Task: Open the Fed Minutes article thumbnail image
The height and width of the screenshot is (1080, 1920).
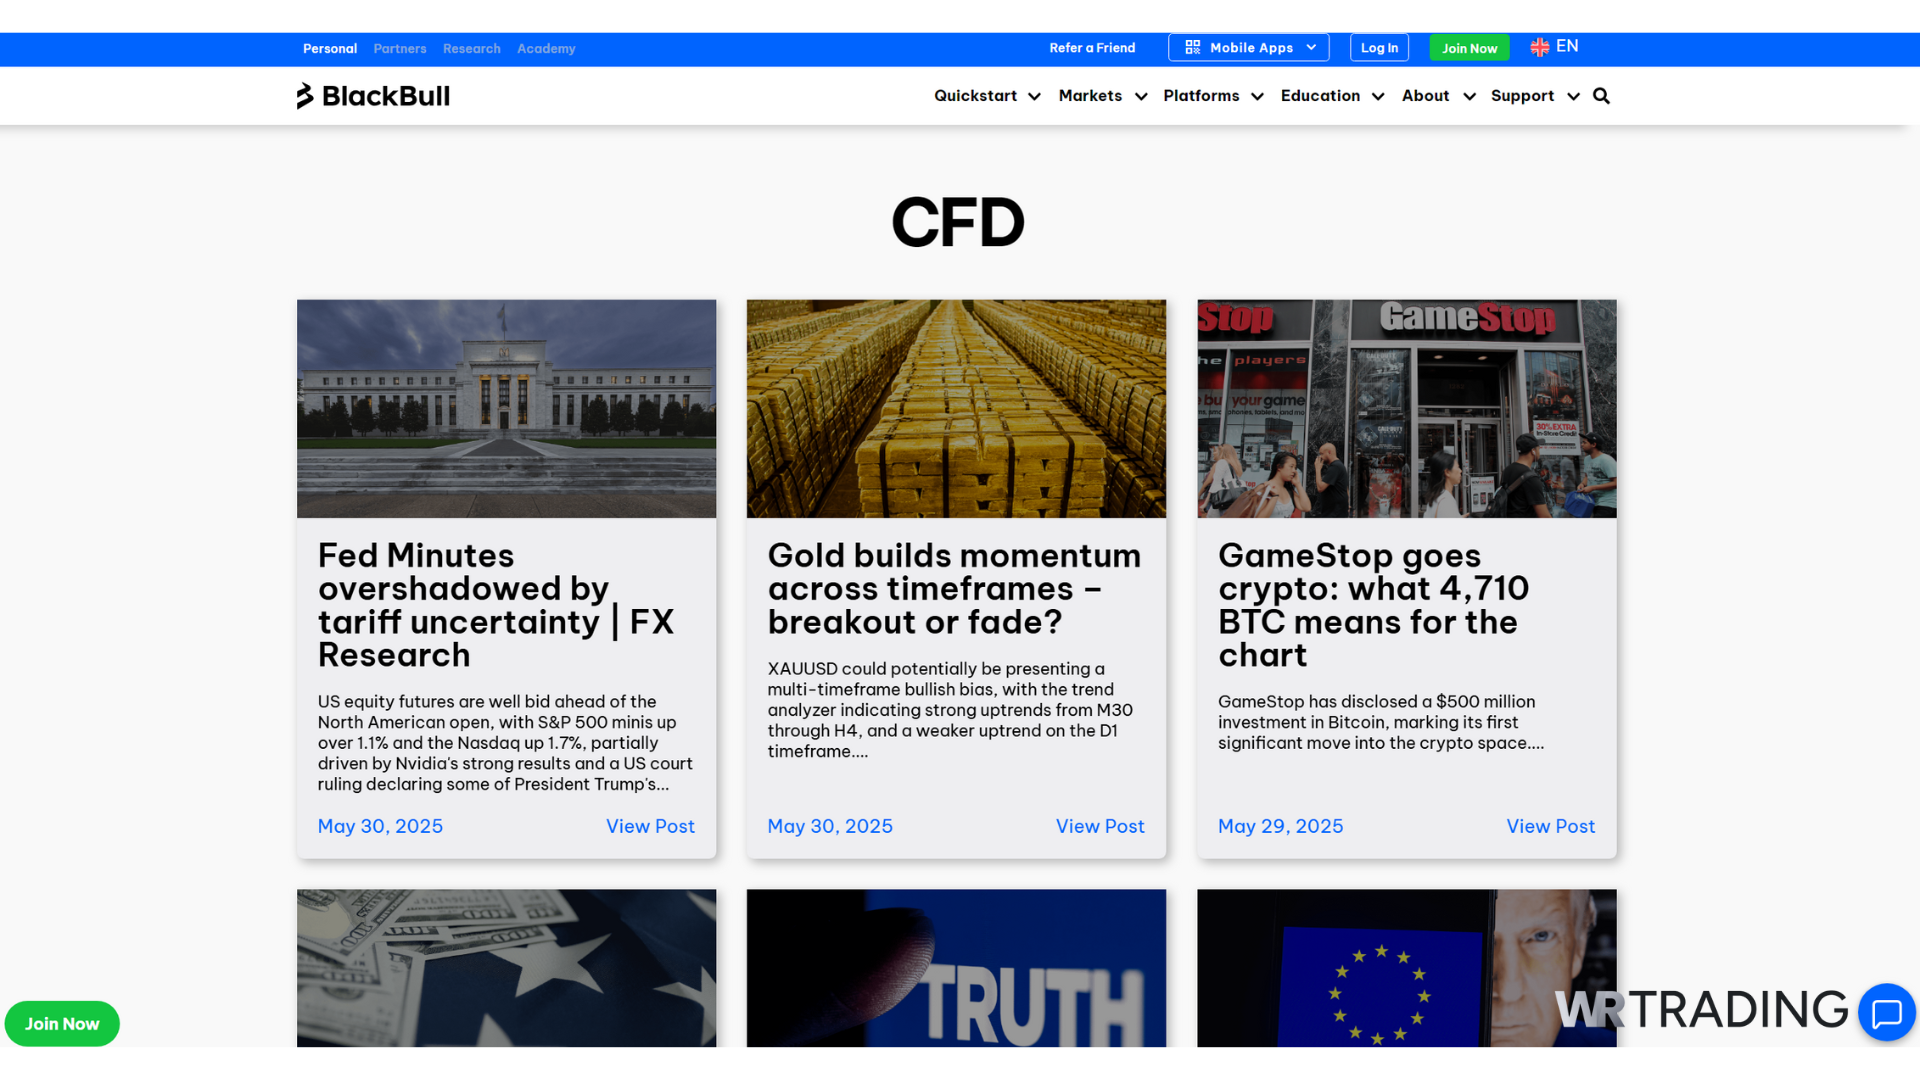Action: click(506, 408)
